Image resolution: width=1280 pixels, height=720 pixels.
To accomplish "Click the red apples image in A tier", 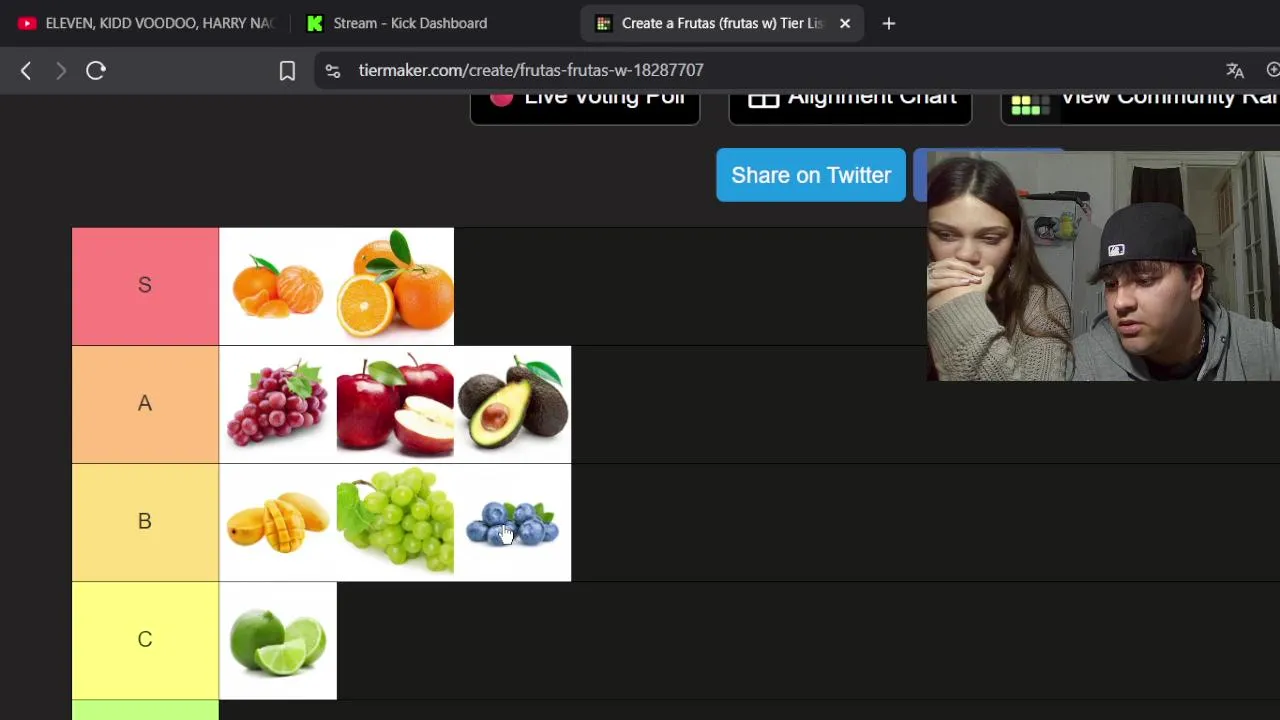I will click(395, 404).
